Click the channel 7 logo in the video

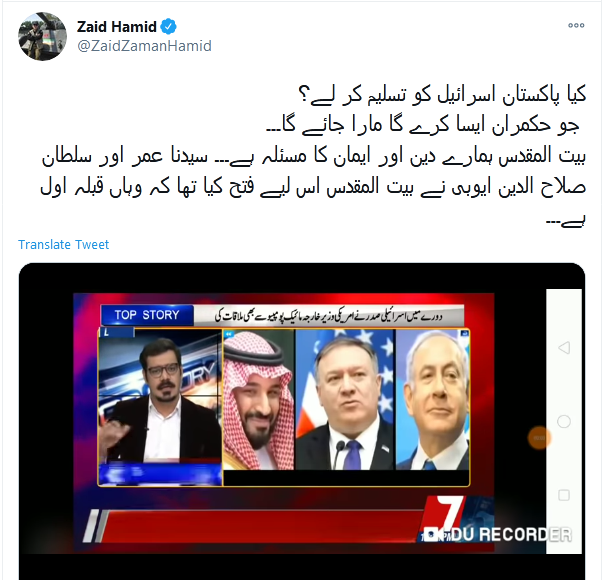point(449,512)
